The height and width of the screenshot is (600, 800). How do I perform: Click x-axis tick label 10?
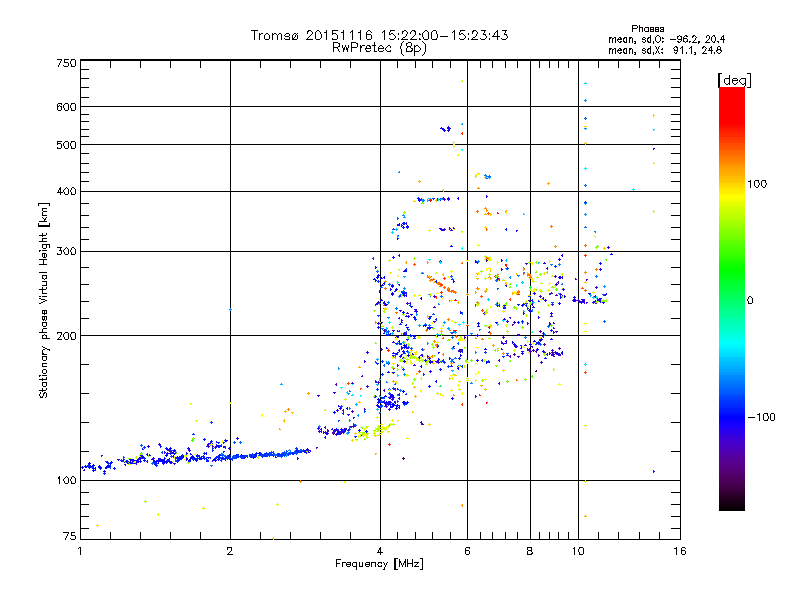click(x=578, y=551)
